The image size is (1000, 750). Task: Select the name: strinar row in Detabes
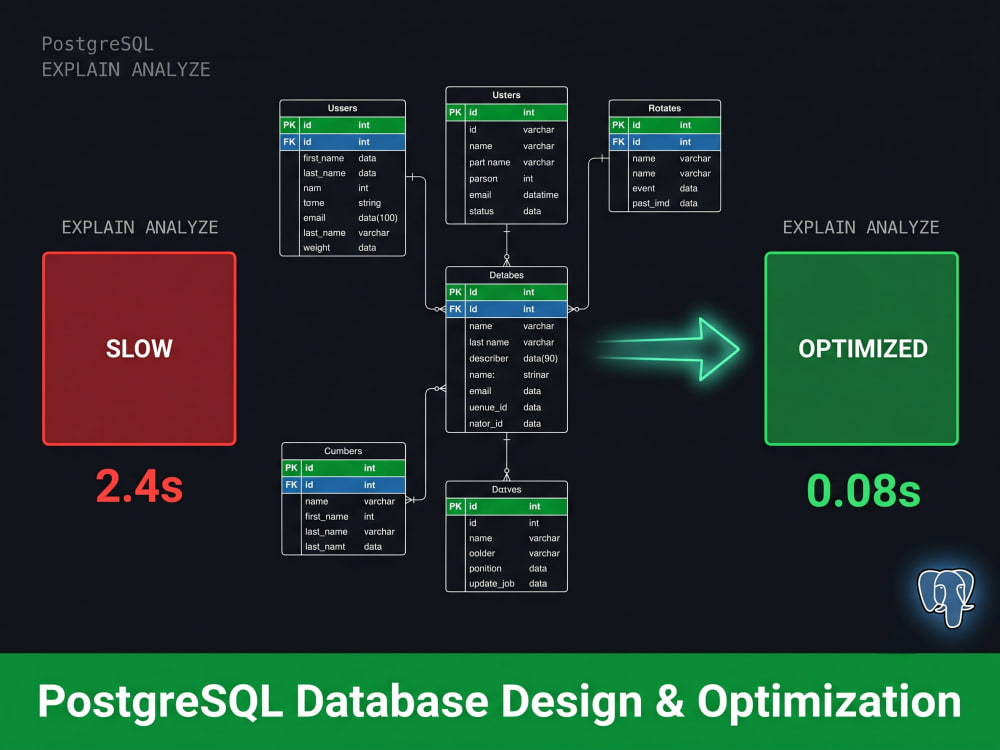506,375
